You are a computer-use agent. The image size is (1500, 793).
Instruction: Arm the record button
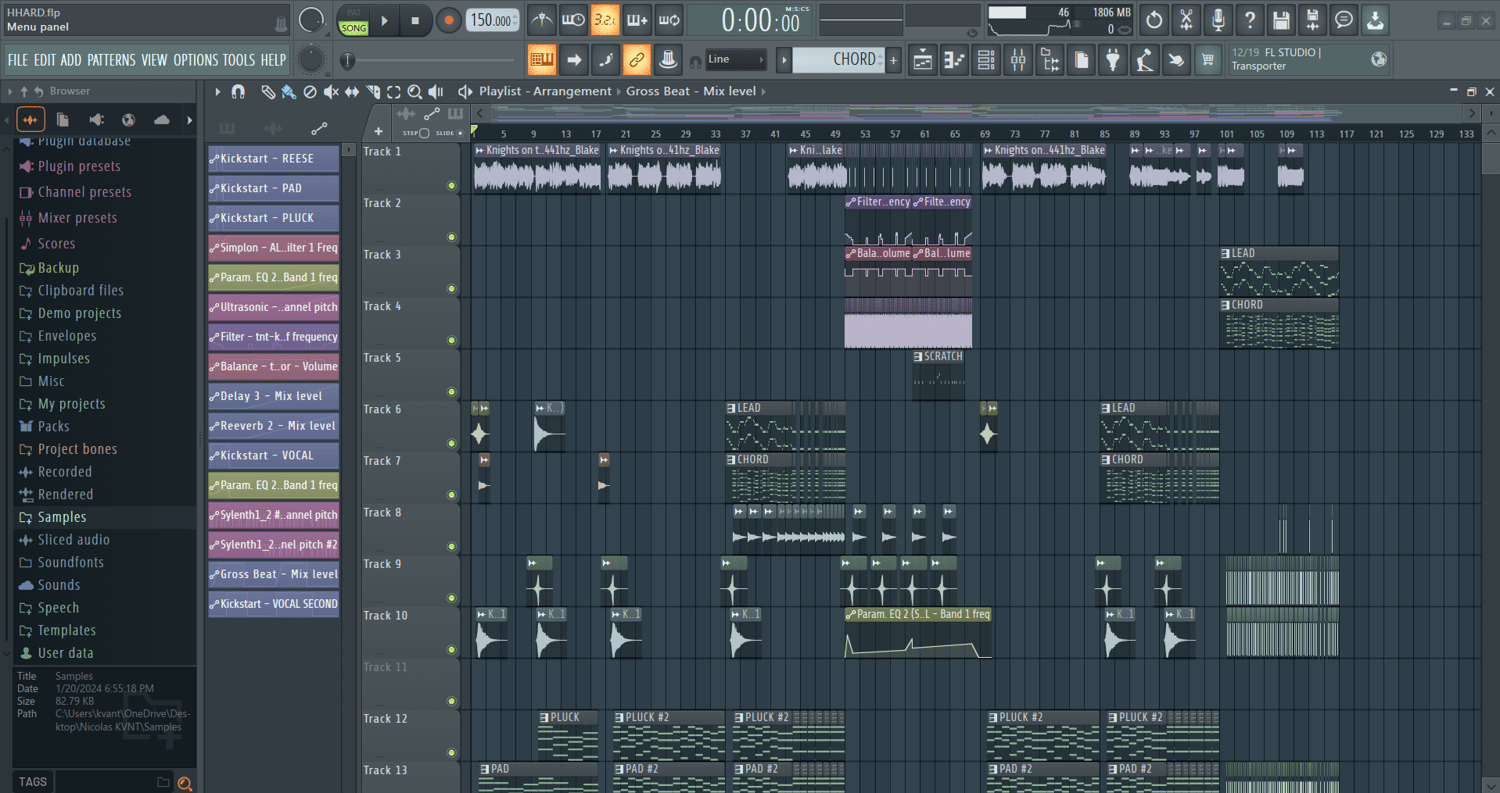pos(449,20)
